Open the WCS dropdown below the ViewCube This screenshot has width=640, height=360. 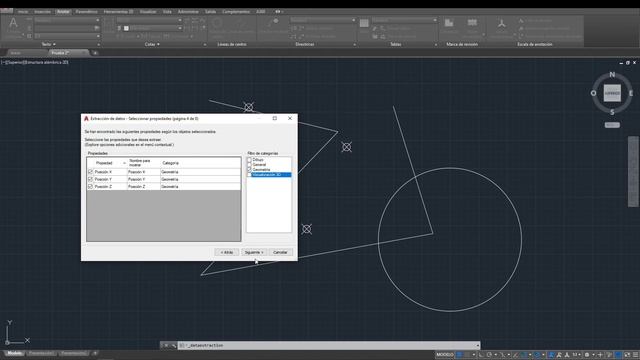[x=612, y=125]
